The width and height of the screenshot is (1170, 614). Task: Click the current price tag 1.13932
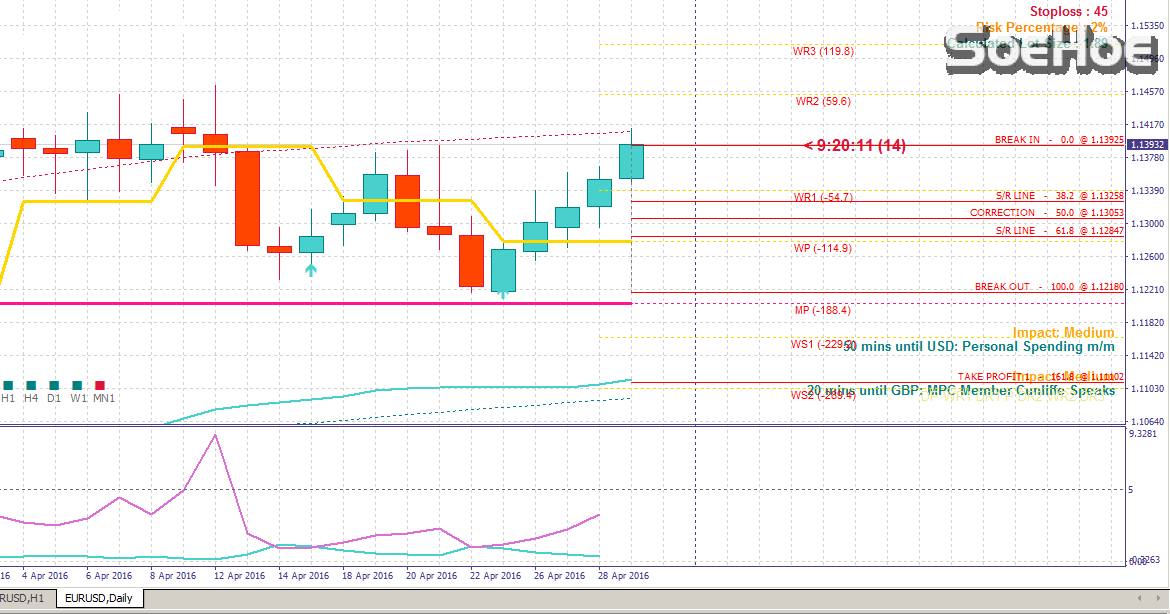pyautogui.click(x=1146, y=146)
